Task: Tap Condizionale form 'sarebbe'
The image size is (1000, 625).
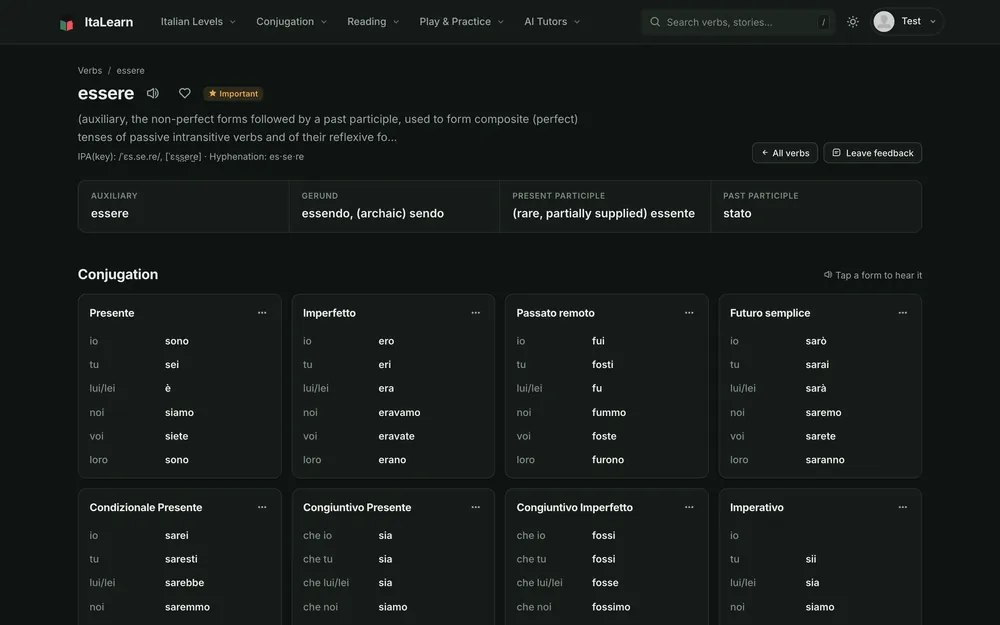Action: (184, 583)
